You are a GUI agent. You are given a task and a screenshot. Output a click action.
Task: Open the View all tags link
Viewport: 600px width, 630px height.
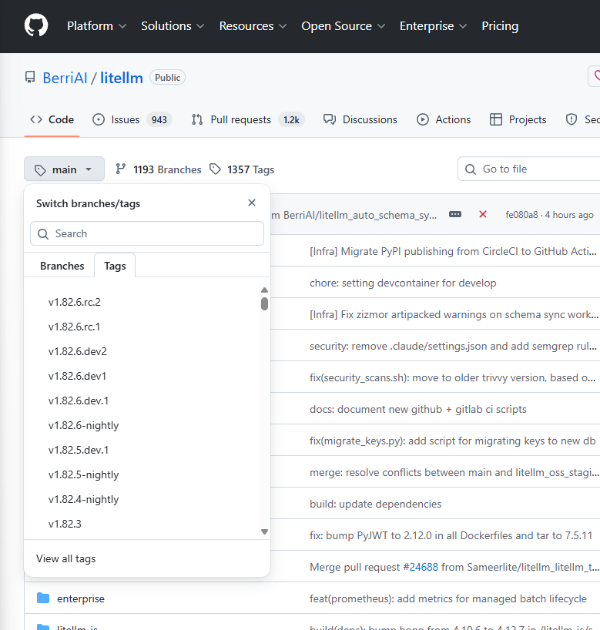coord(66,559)
